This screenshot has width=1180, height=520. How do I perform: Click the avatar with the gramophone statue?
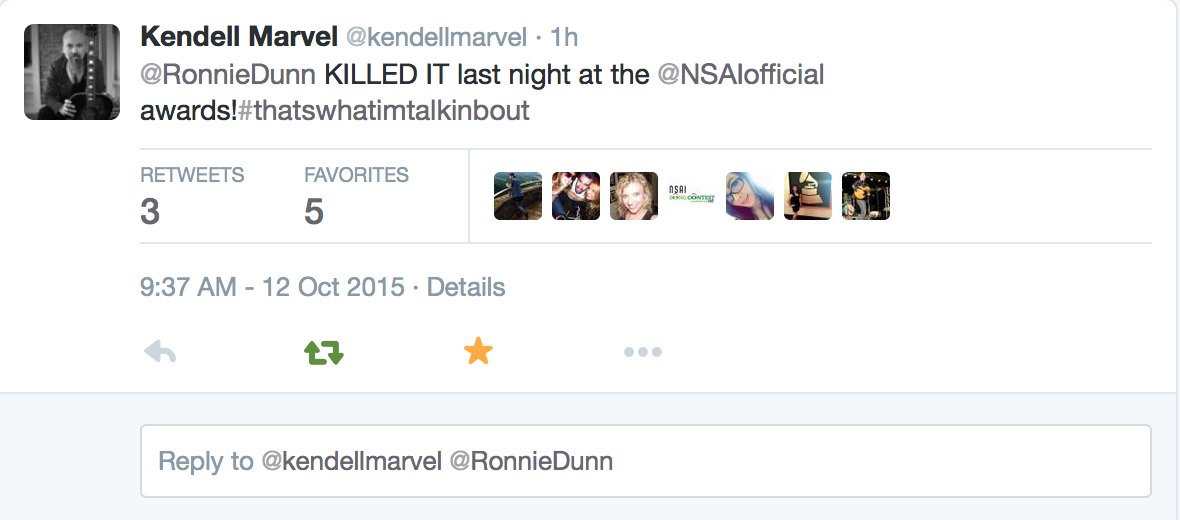tap(808, 196)
